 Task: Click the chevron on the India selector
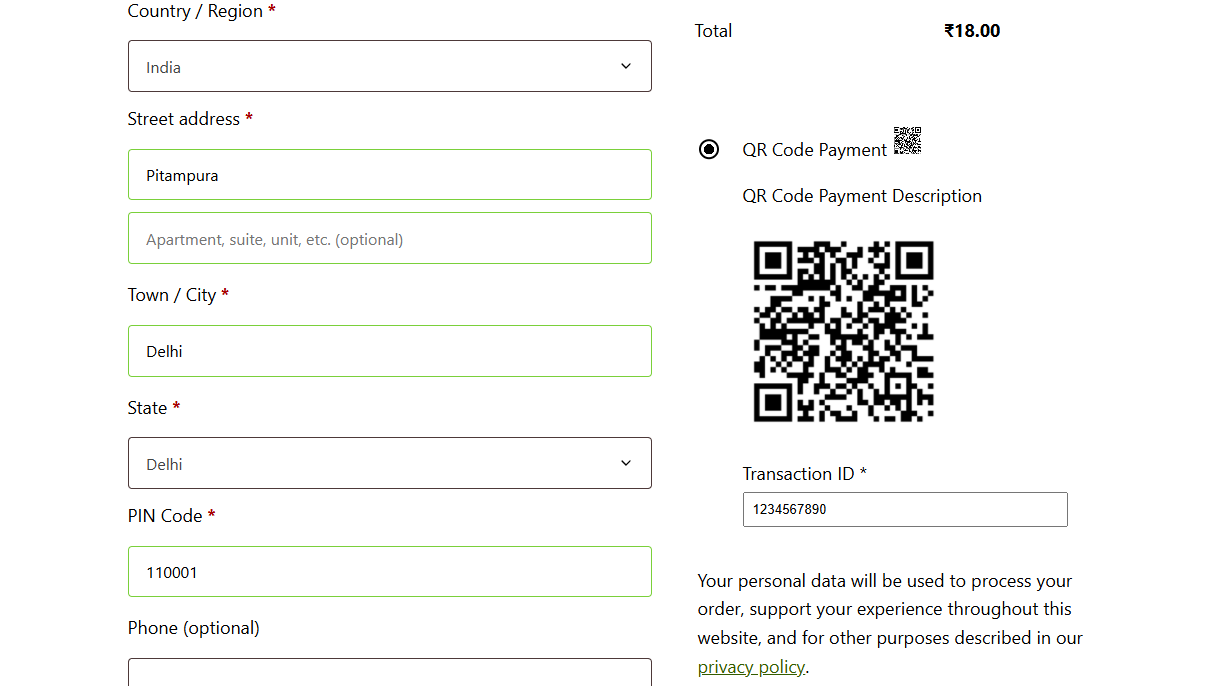[626, 65]
